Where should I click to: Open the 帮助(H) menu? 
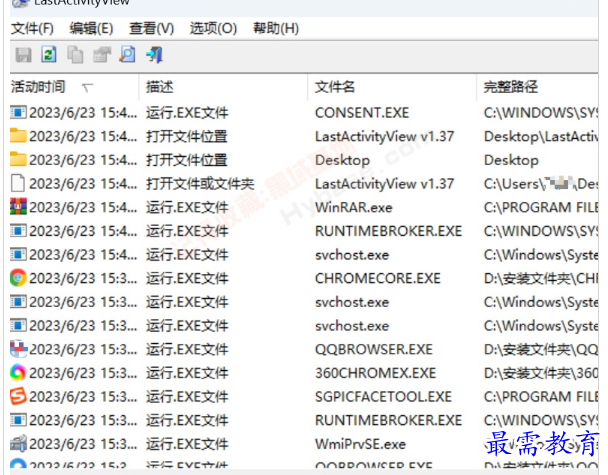[x=276, y=28]
